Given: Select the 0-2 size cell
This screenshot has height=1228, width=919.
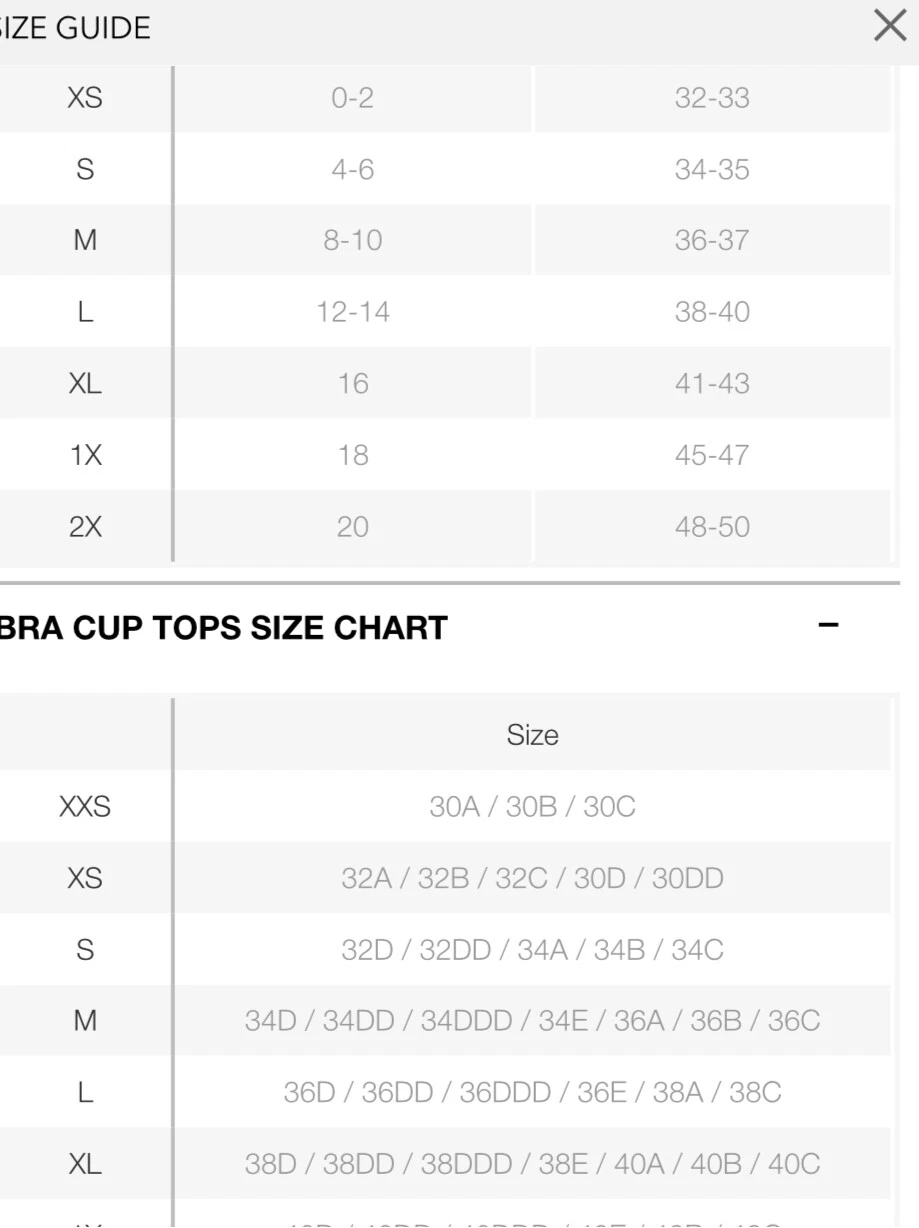Looking at the screenshot, I should pyautogui.click(x=353, y=98).
